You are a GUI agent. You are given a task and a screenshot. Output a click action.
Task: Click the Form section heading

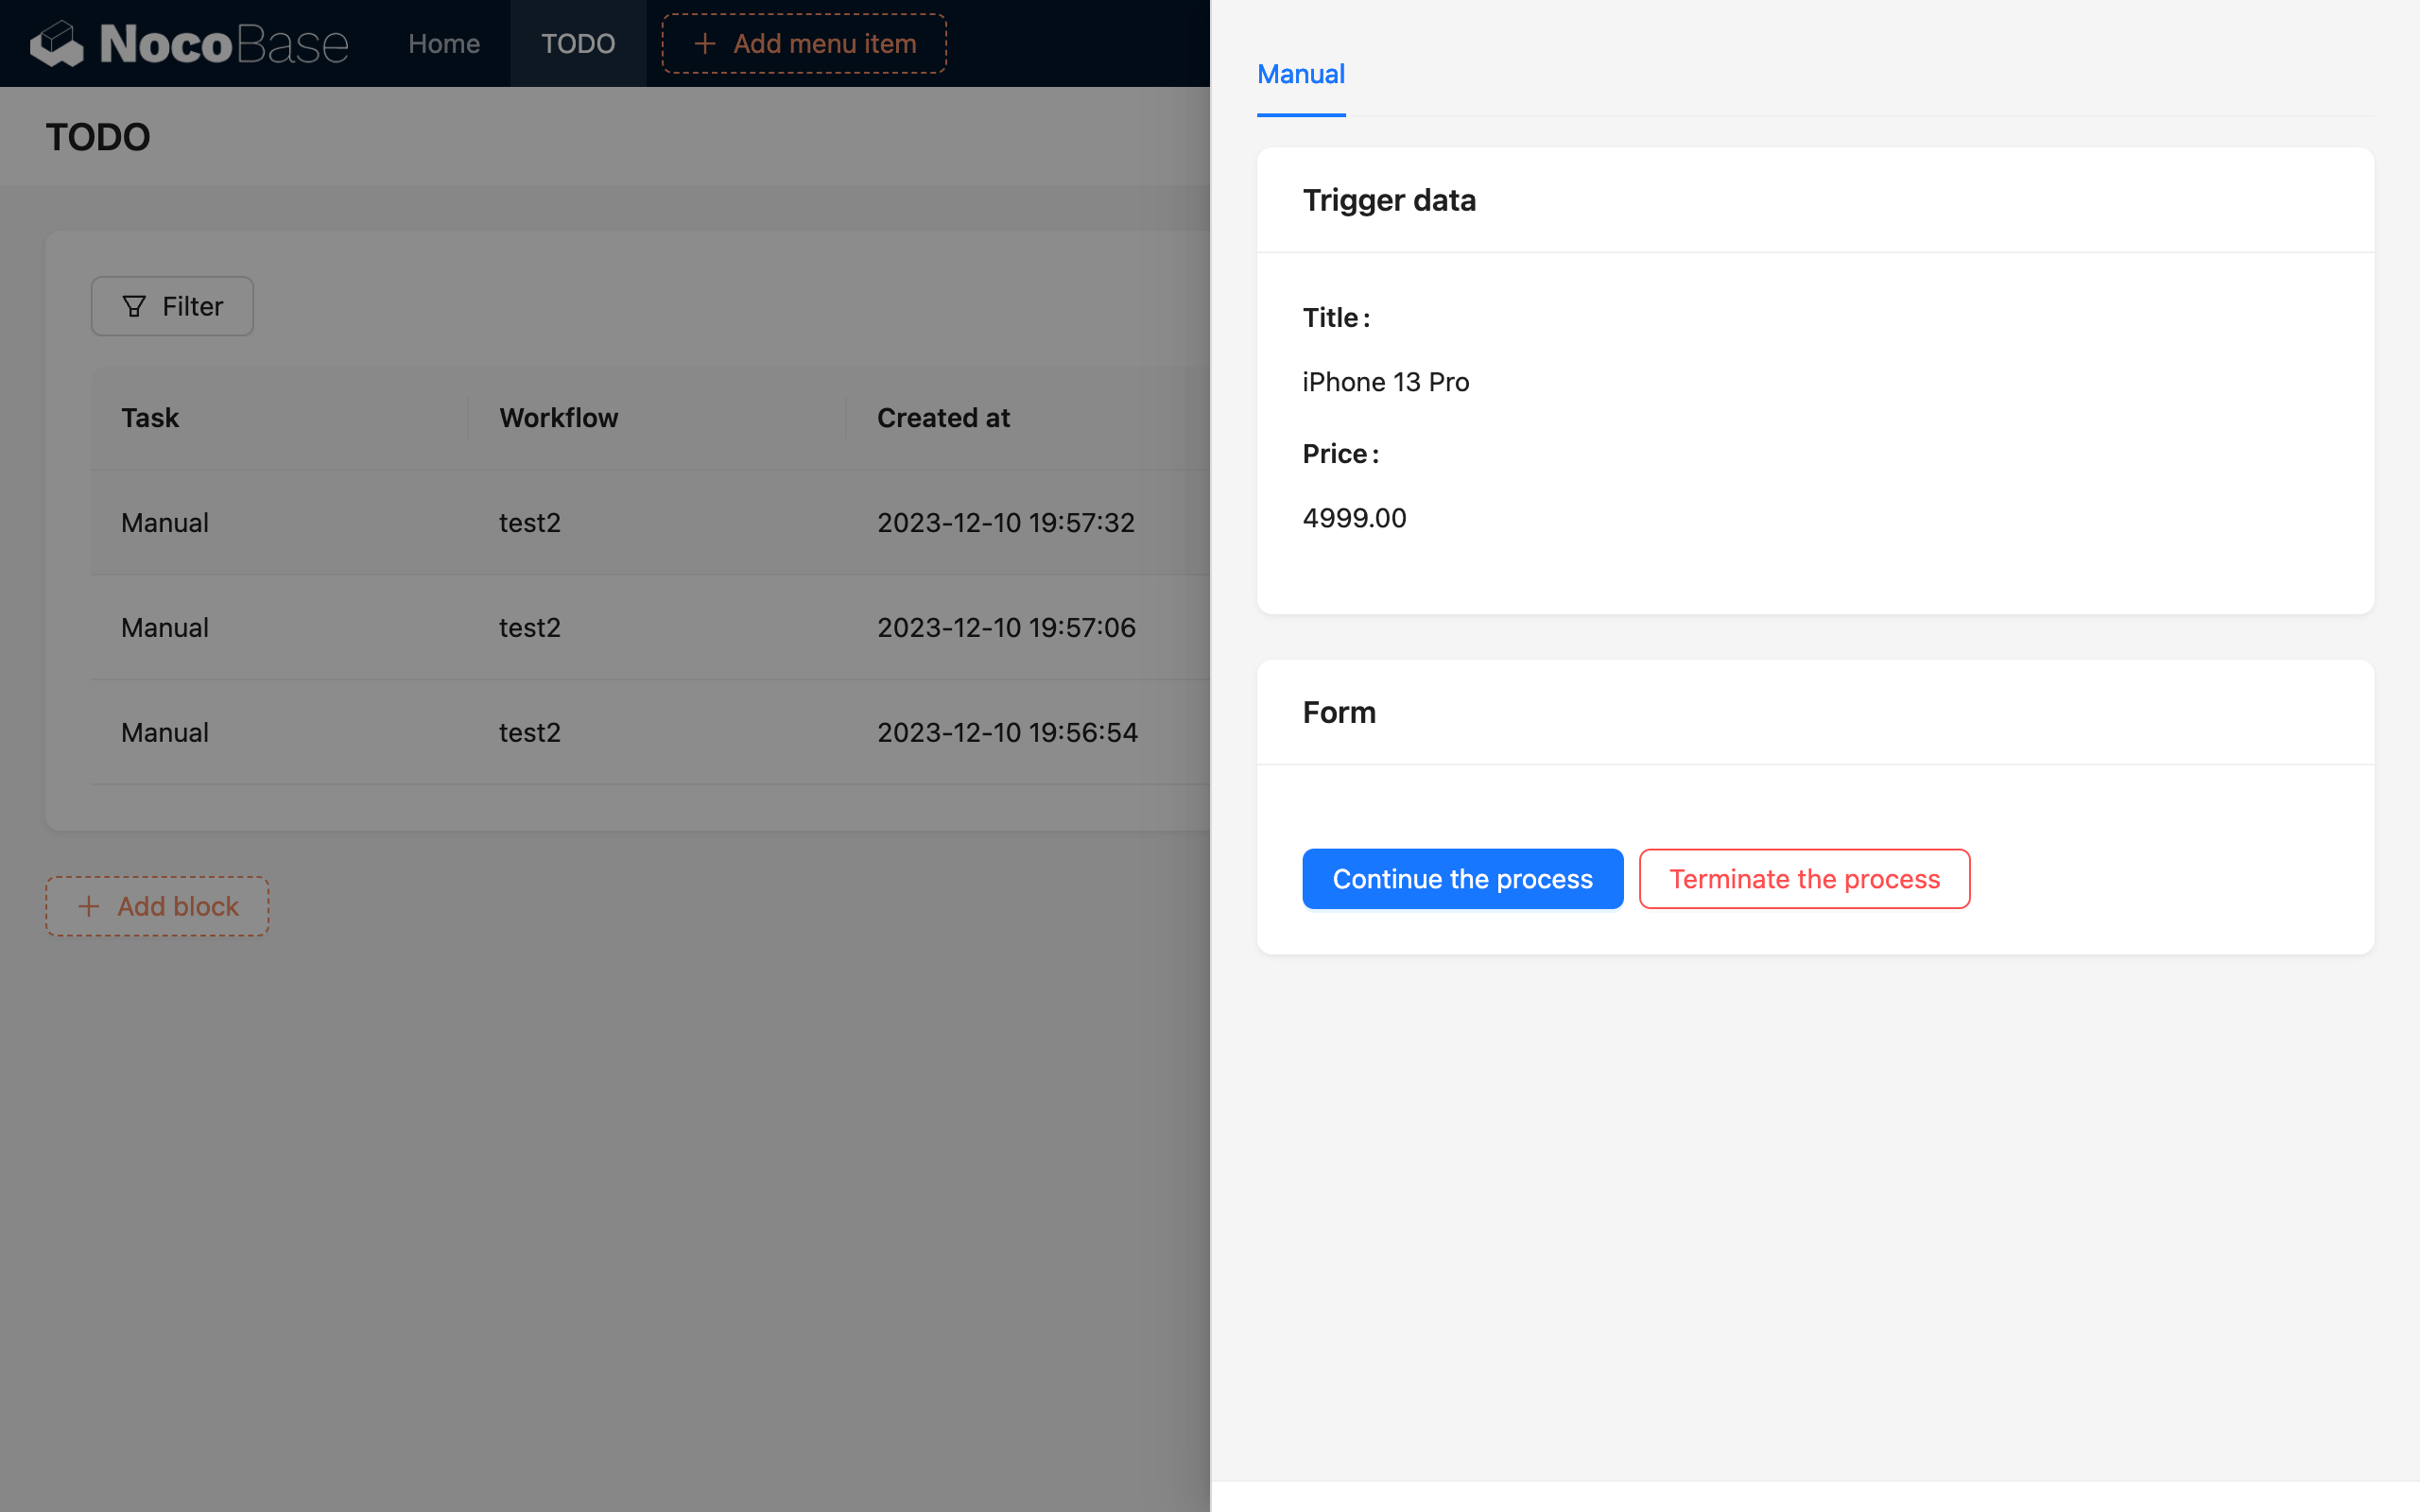point(1339,712)
